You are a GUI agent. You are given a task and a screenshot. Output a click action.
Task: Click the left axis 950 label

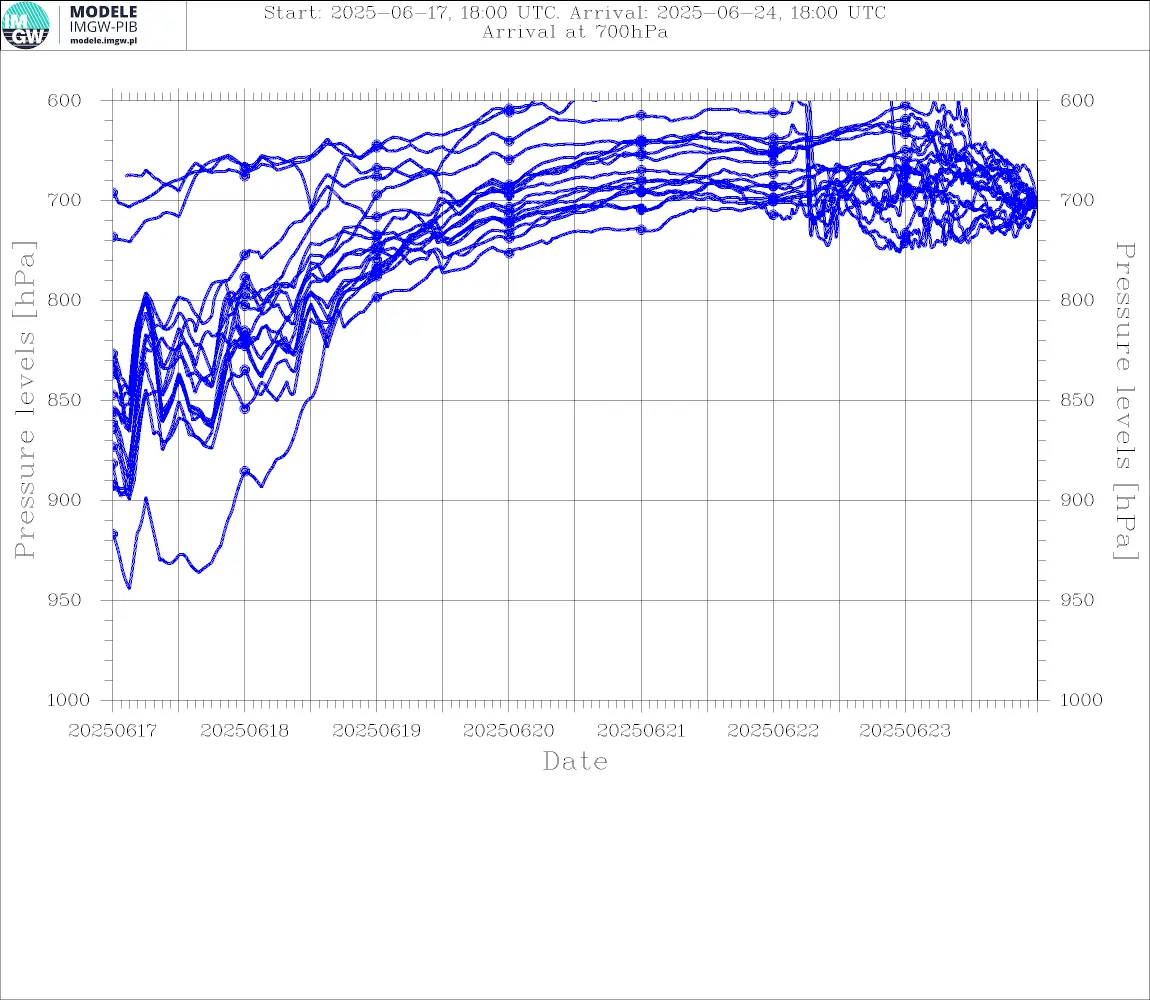pyautogui.click(x=65, y=600)
